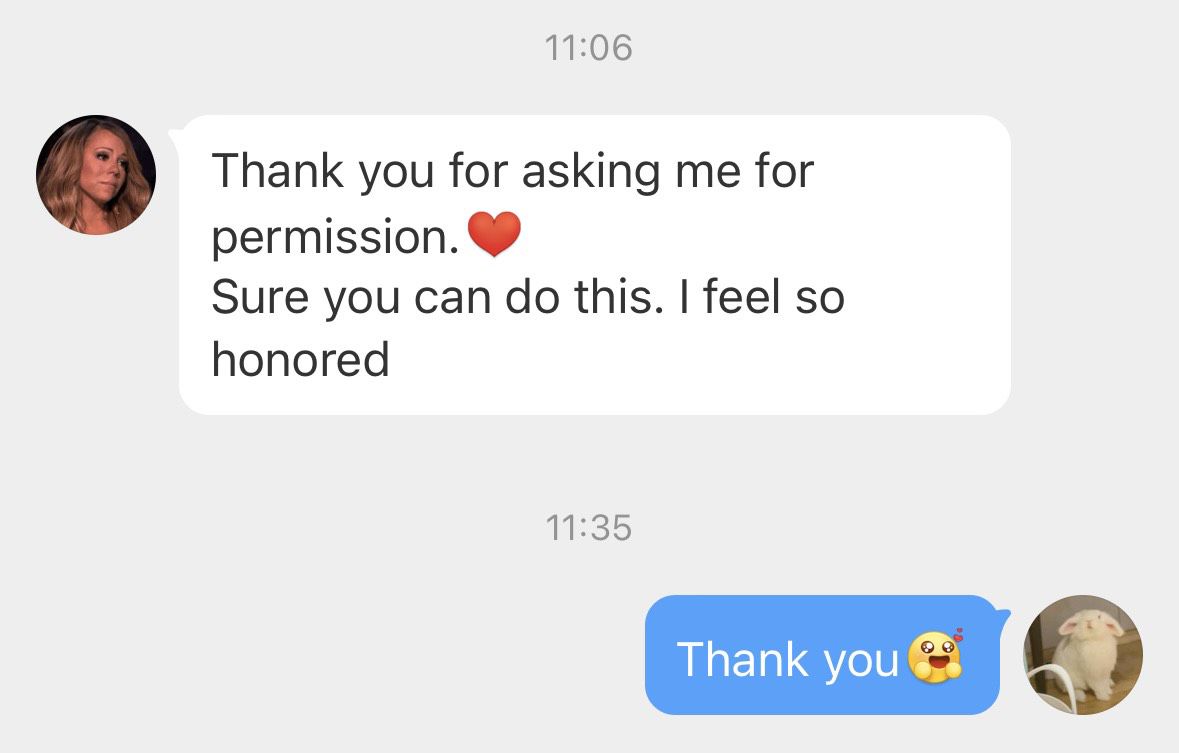Screen dimensions: 1179x753
Task: Click the red heart emoji after permission
Action: point(494,234)
